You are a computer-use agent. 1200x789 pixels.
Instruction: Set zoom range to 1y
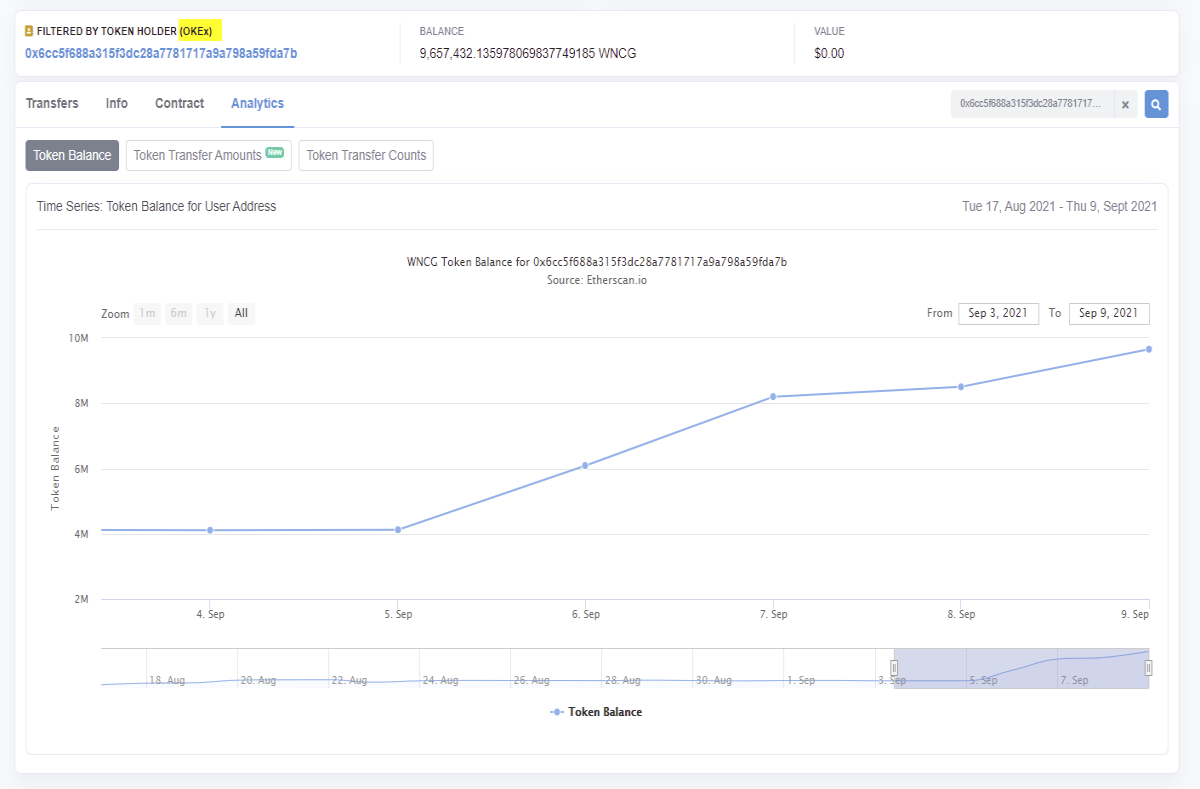click(210, 313)
